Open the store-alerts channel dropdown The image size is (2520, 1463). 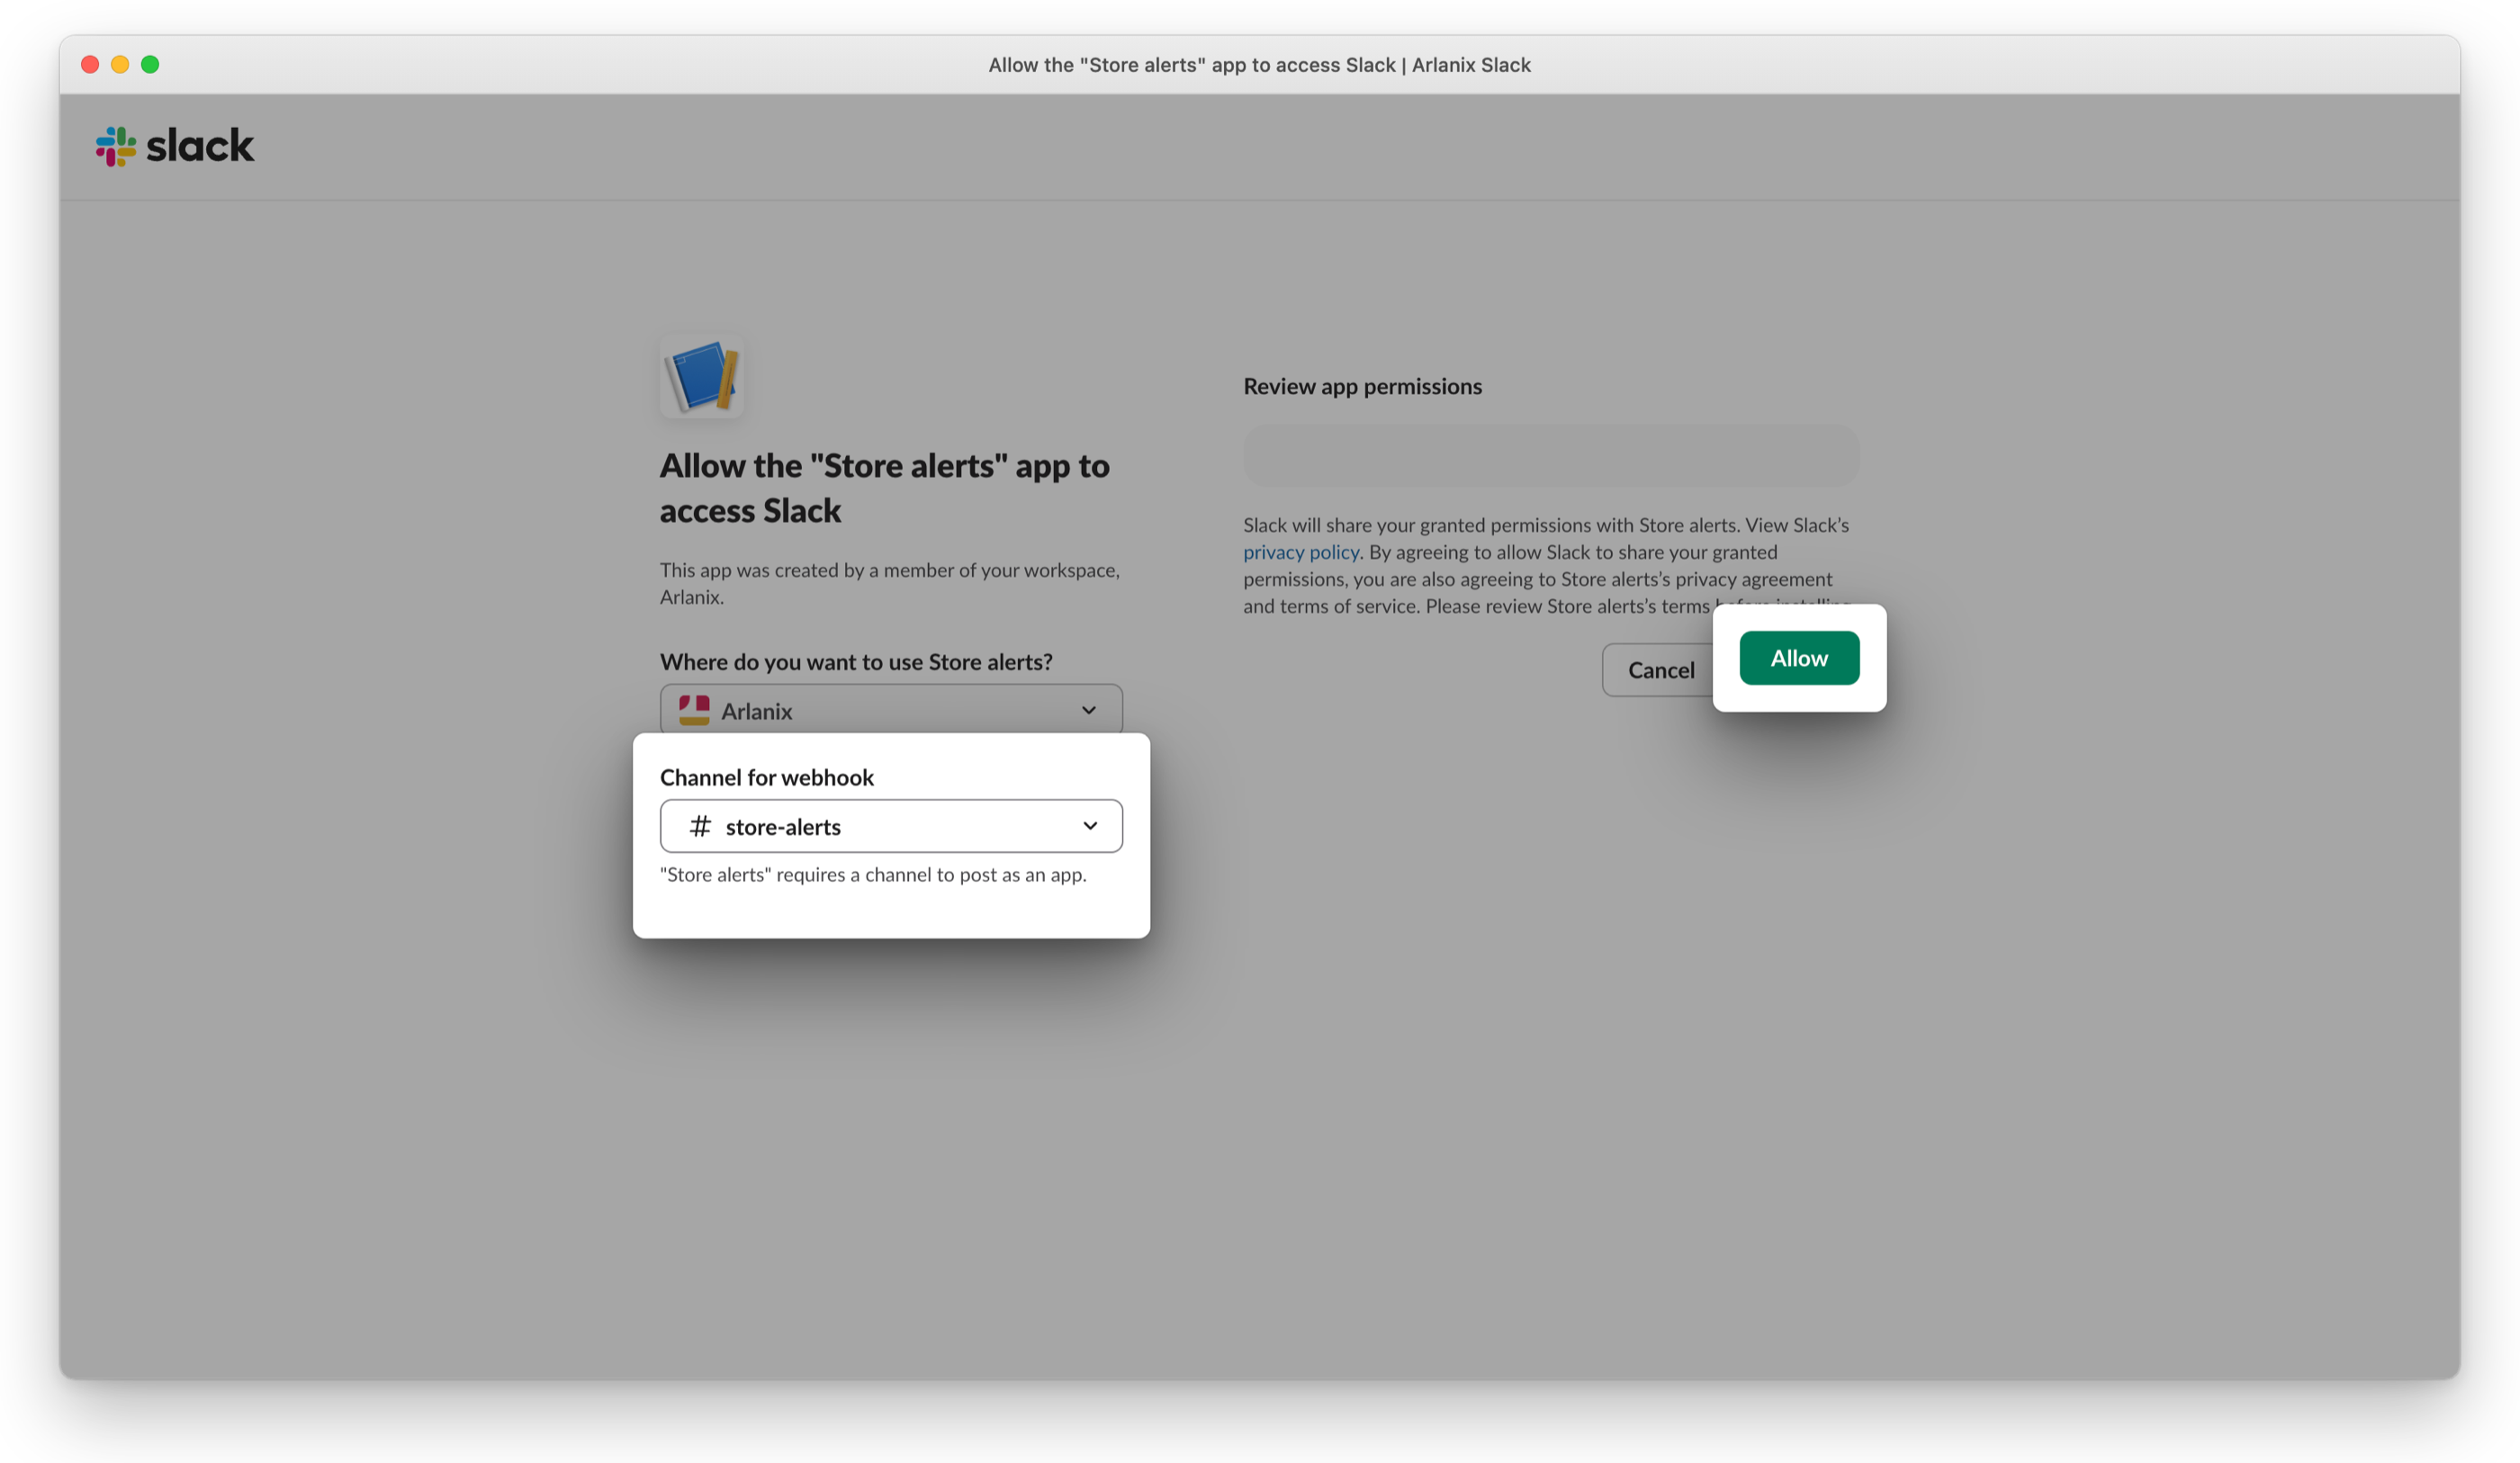[x=891, y=826]
